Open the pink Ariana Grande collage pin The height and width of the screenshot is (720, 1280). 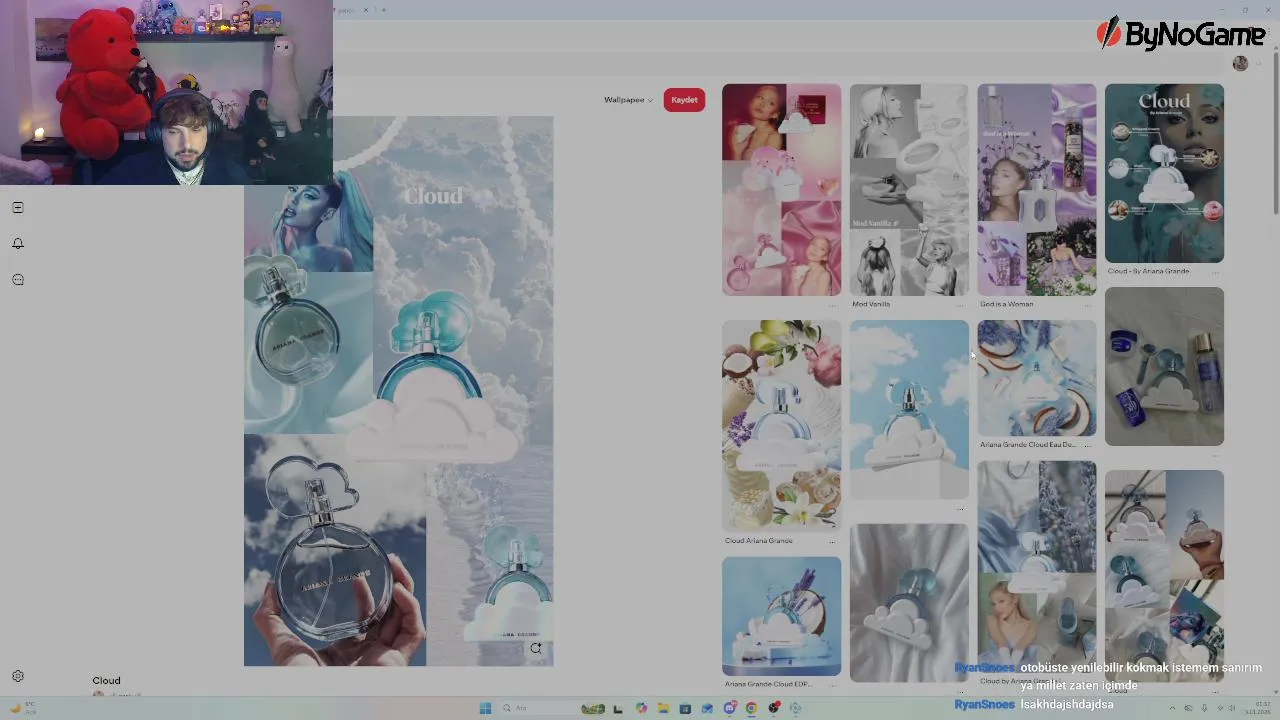[781, 190]
